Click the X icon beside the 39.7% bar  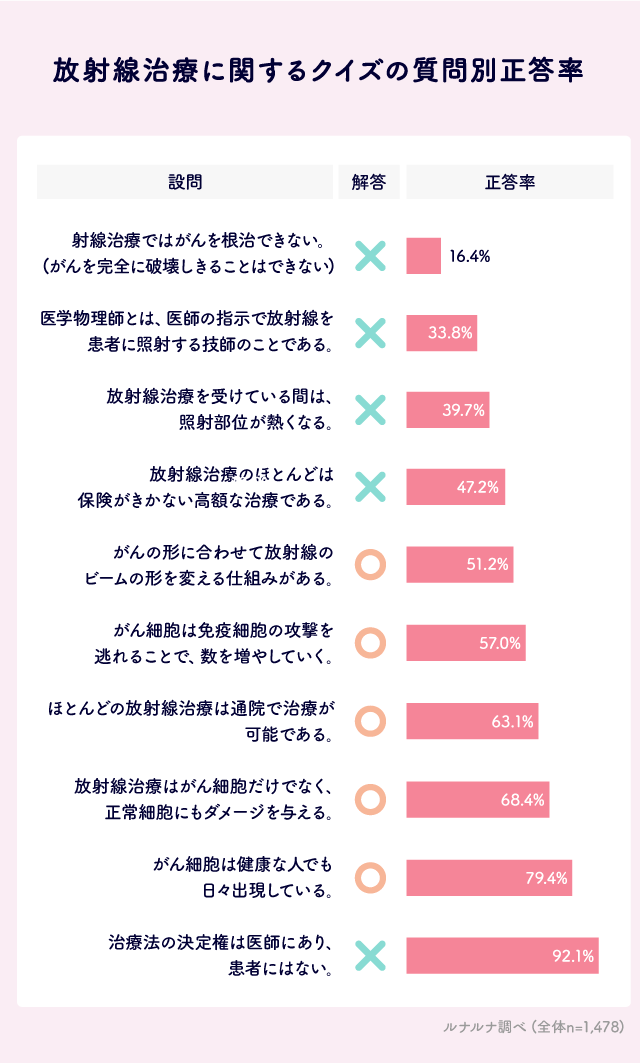(x=370, y=409)
